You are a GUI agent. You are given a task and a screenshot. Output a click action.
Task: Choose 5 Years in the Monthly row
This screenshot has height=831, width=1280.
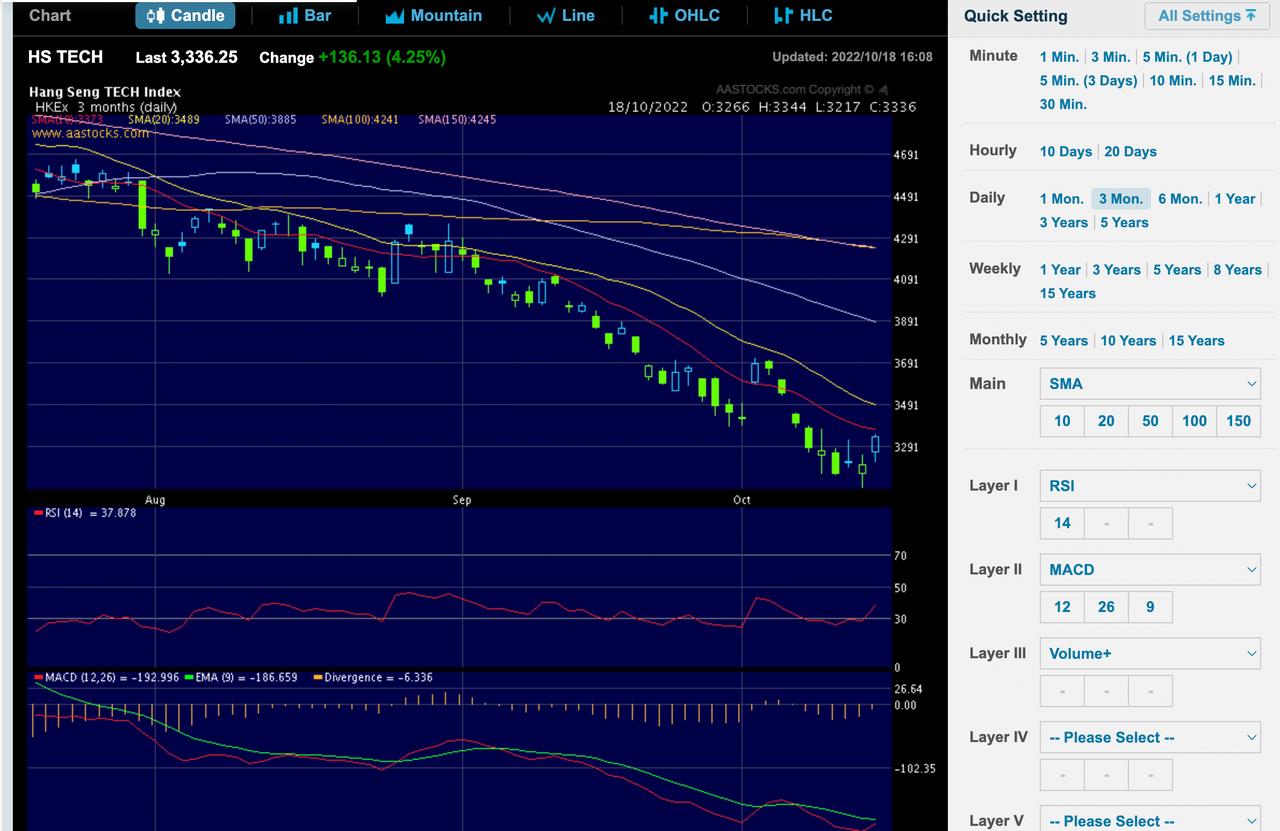click(1064, 340)
